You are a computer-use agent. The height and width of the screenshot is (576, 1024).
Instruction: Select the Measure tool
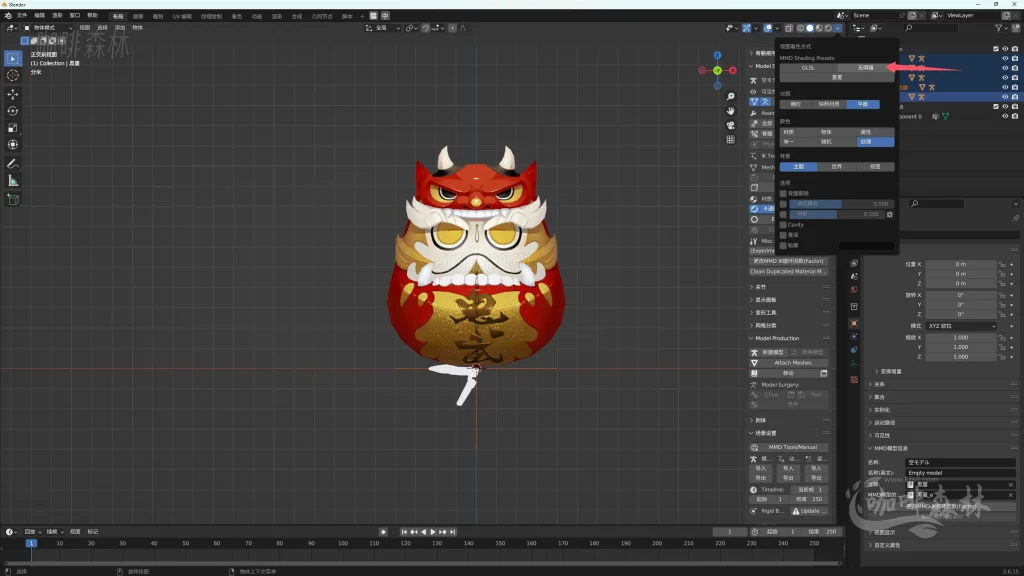13,181
